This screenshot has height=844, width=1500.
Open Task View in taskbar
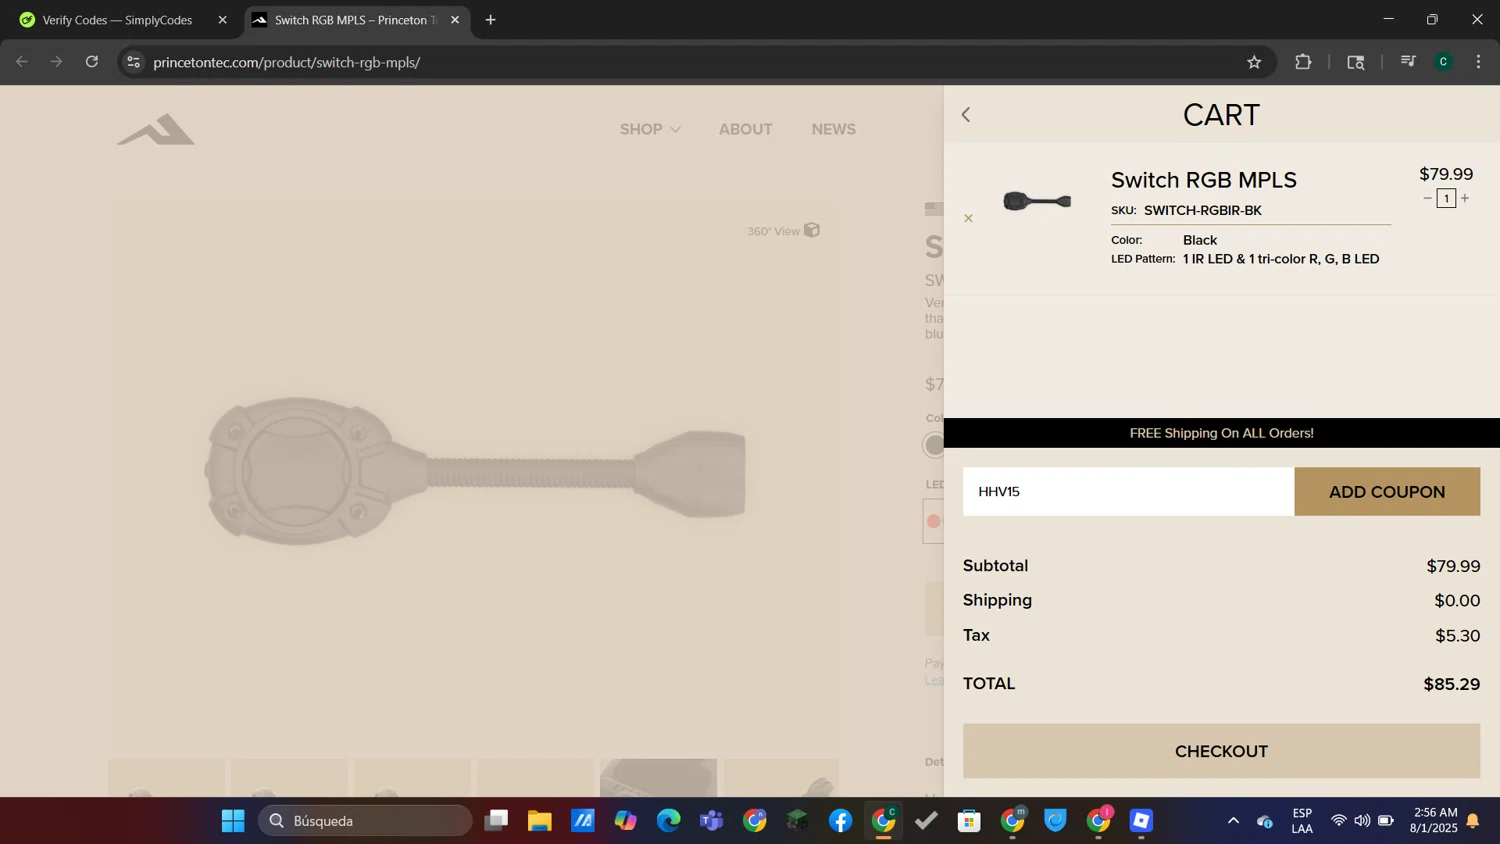496,821
